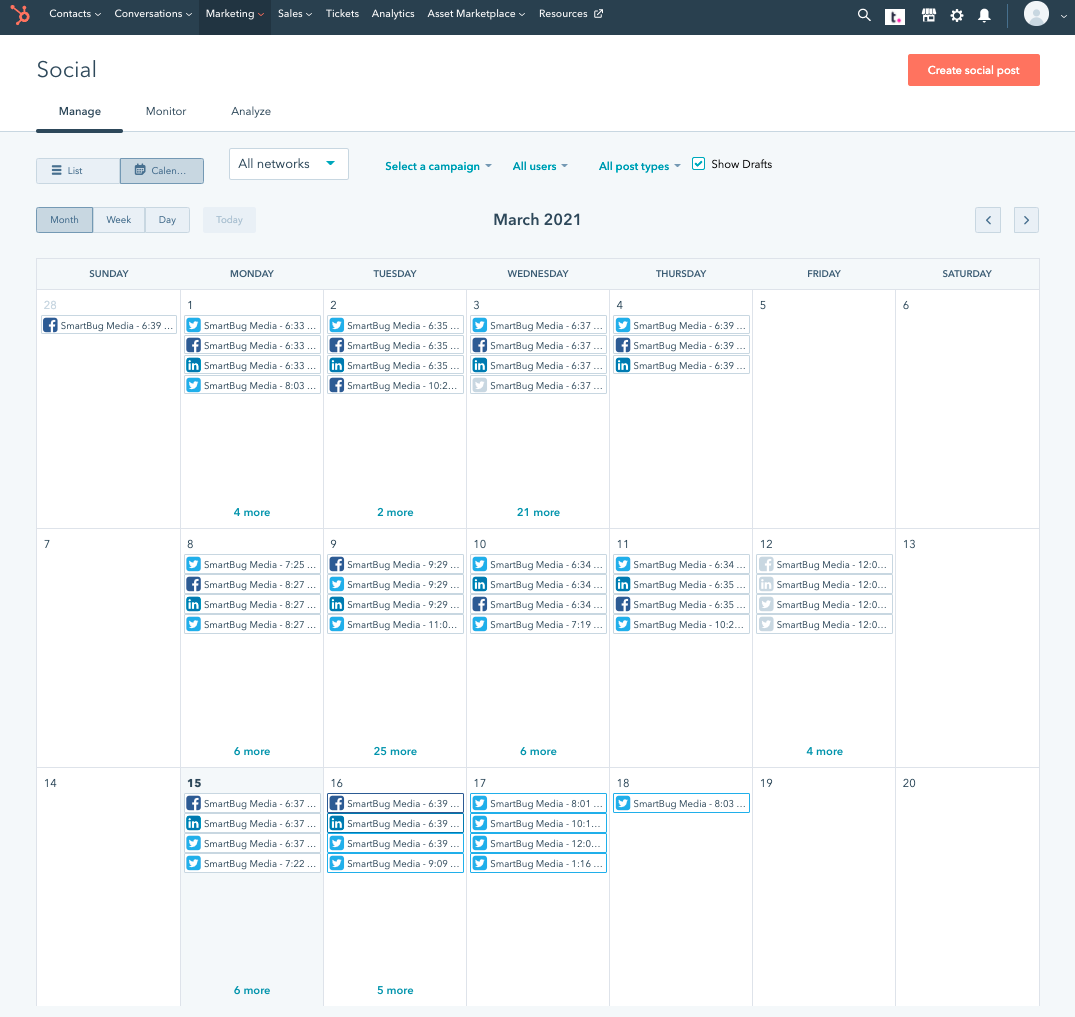Viewport: 1075px width, 1017px height.
Task: Click greyed Facebook icon on March 12 draft
Action: tap(766, 564)
